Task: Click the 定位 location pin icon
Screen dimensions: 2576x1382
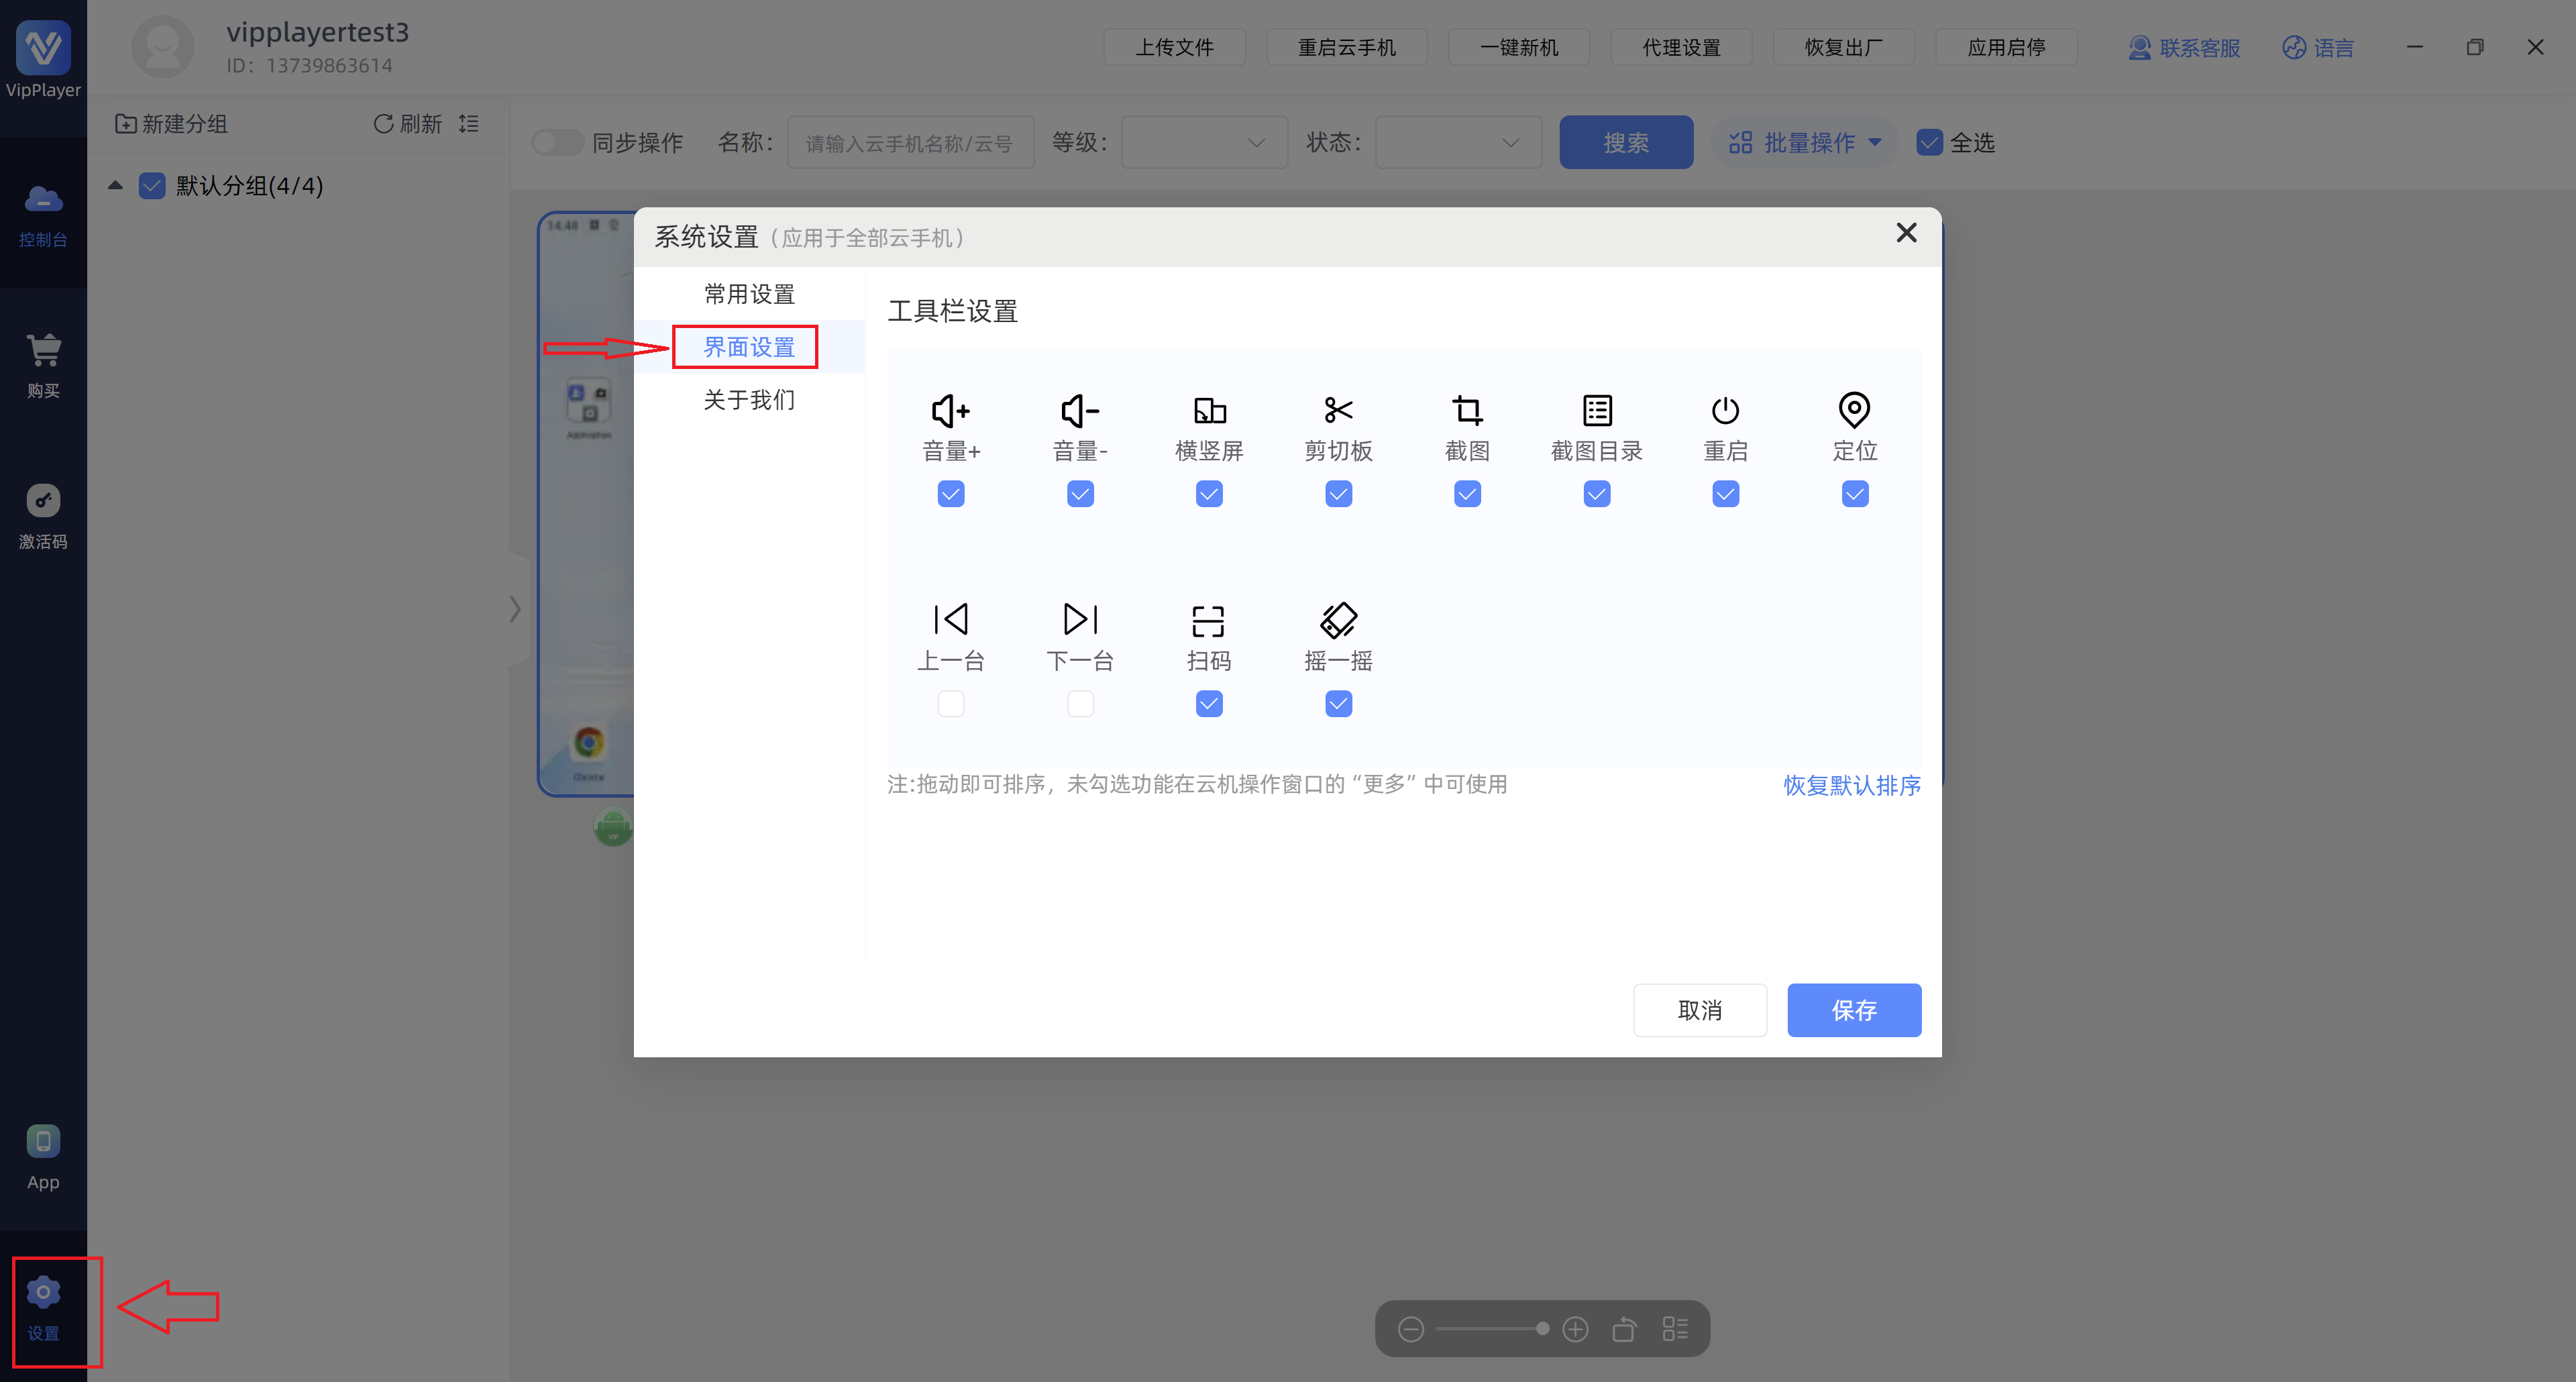Action: (1854, 410)
